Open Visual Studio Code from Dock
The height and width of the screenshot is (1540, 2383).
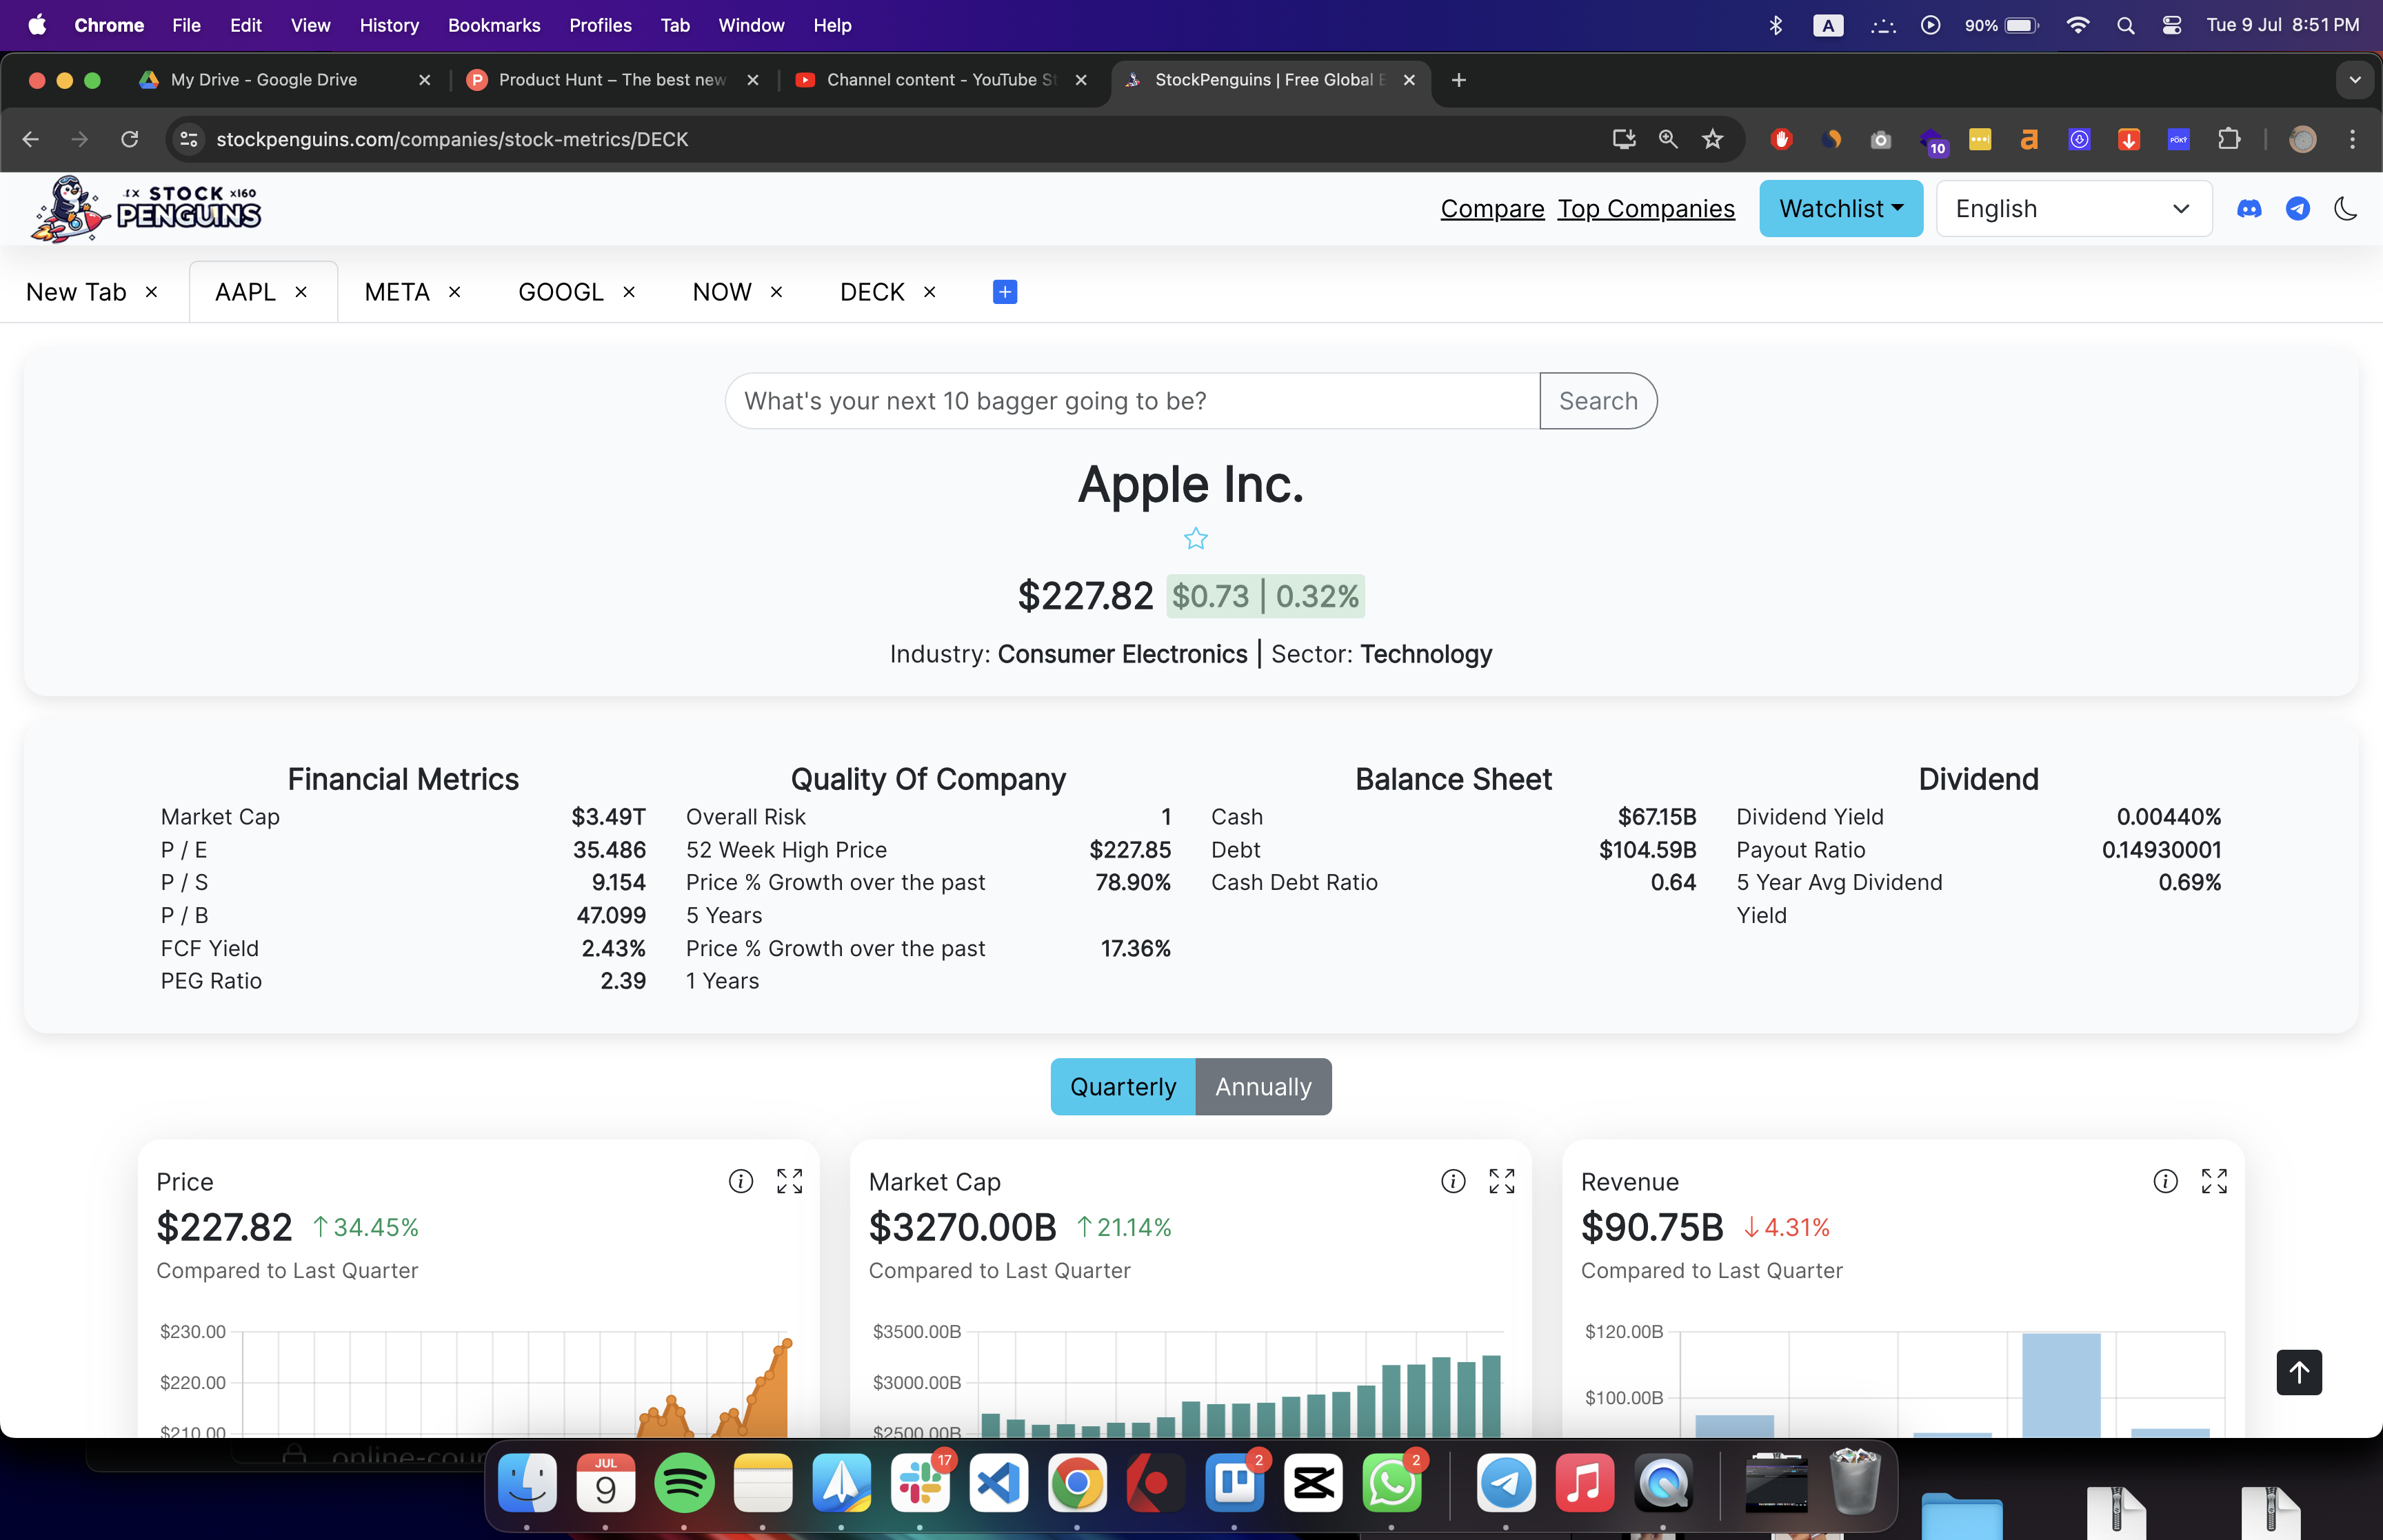[x=998, y=1483]
